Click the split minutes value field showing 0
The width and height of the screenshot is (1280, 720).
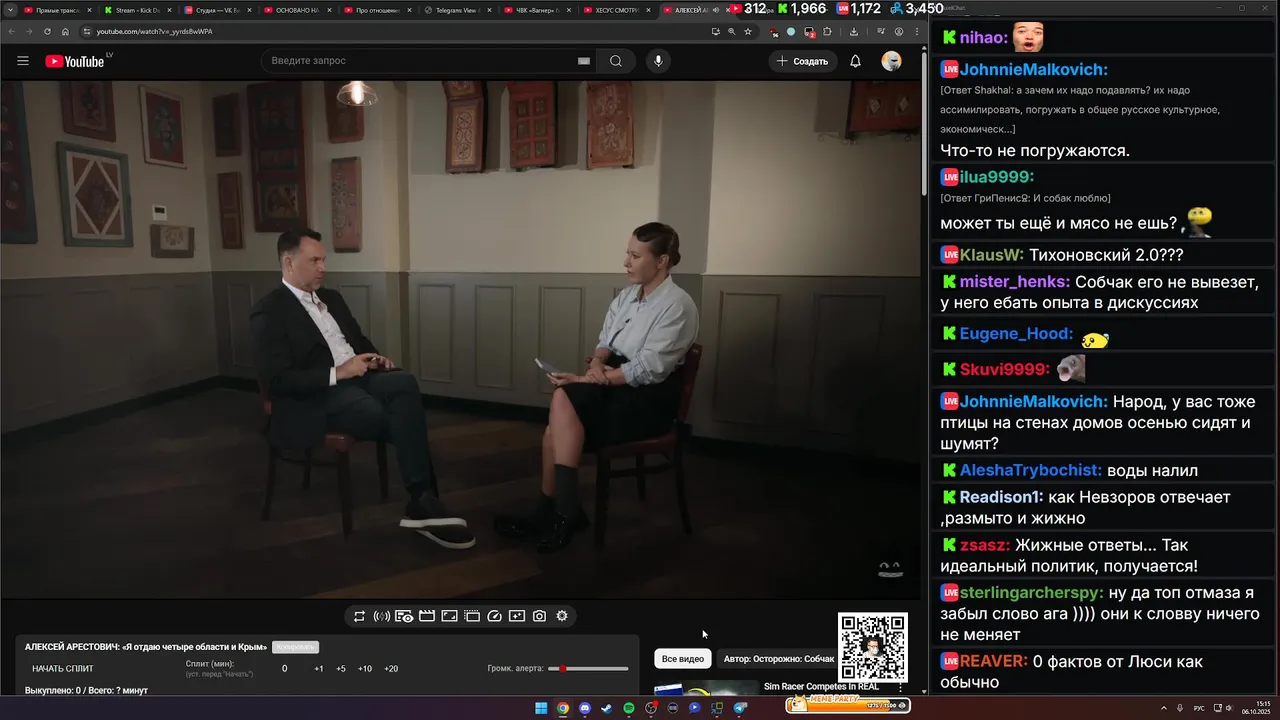285,668
